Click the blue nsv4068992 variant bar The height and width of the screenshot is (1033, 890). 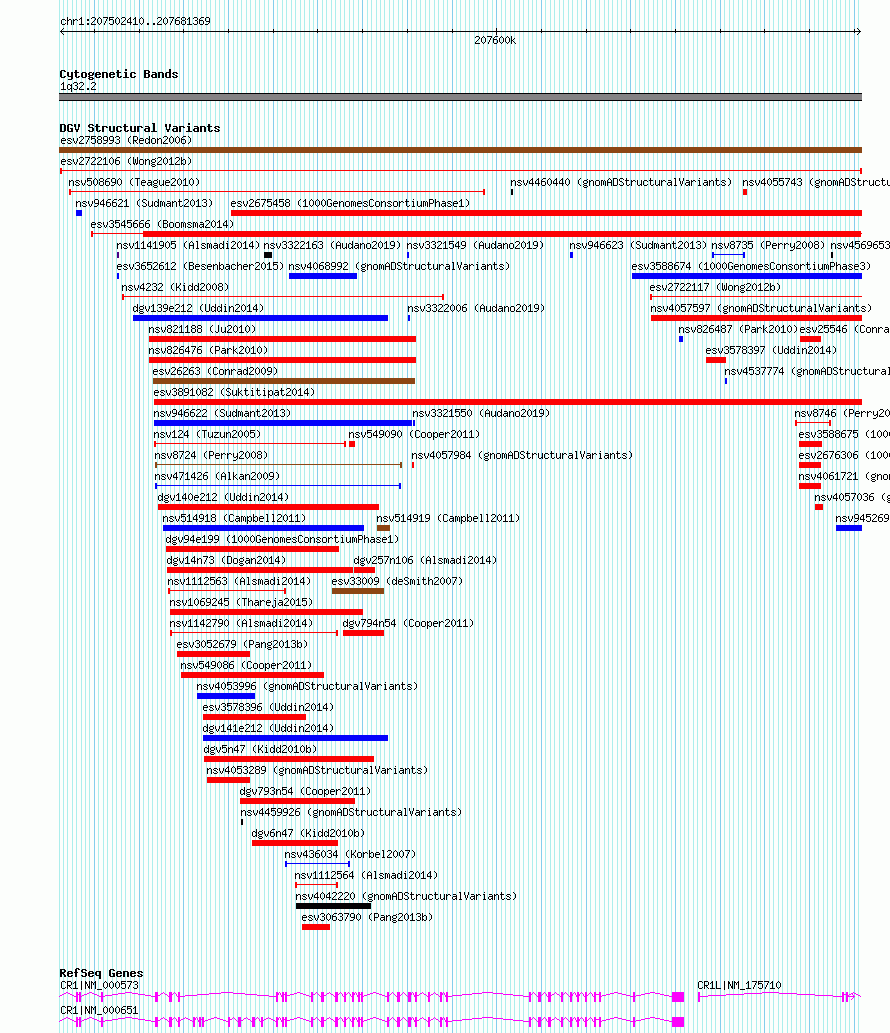[323, 276]
